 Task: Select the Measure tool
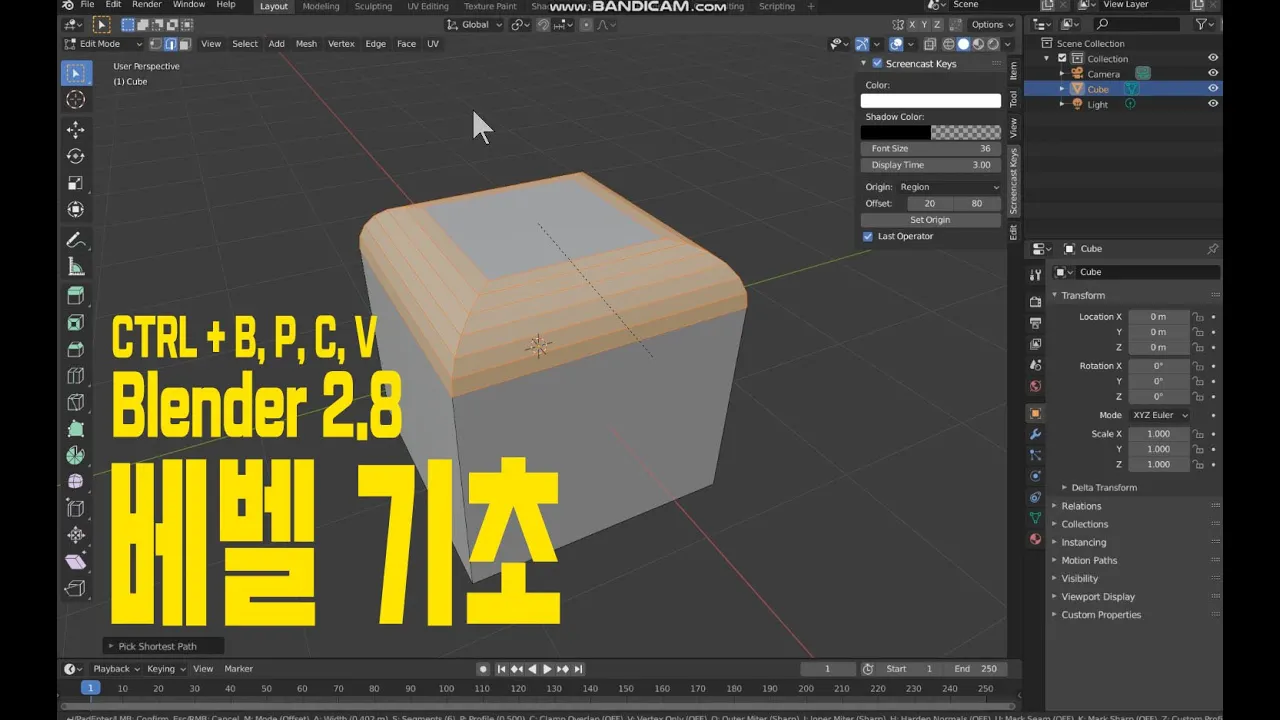pos(75,266)
